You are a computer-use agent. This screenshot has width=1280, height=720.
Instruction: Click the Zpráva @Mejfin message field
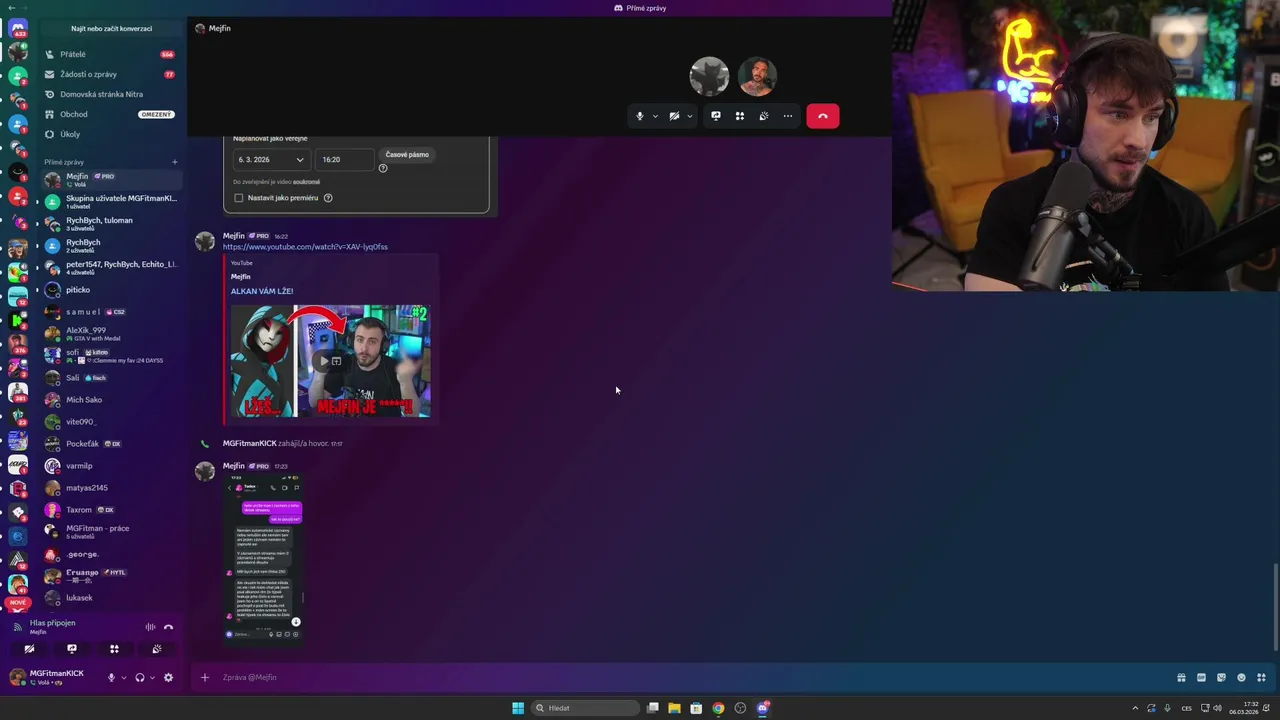690,677
